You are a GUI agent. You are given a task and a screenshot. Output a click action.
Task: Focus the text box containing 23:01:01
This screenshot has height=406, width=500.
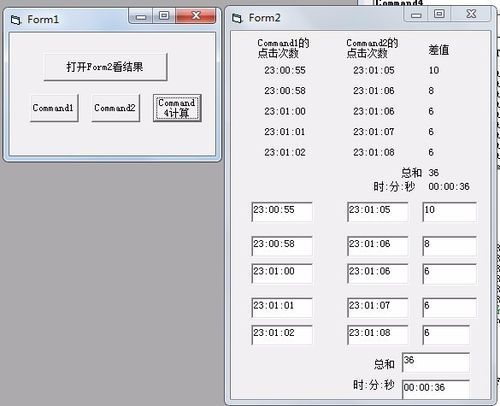pyautogui.click(x=282, y=307)
